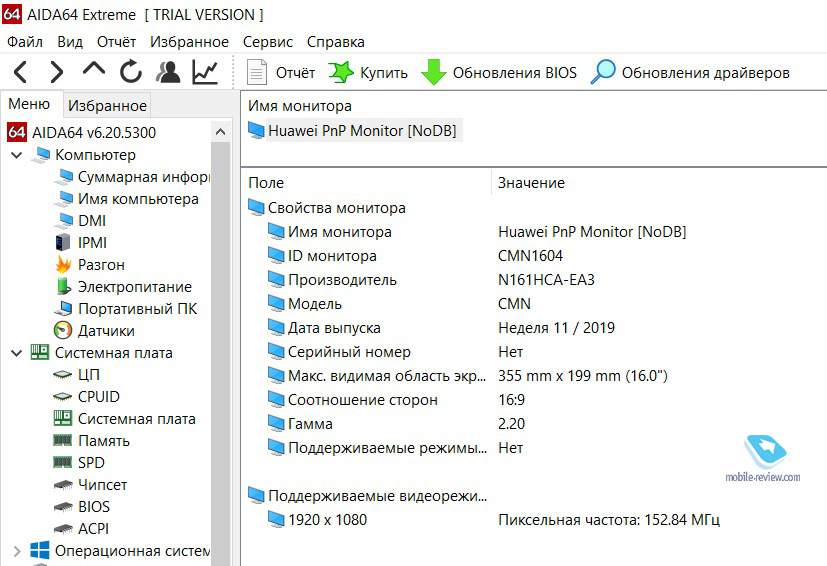Refresh the page with the circular arrow
Image resolution: width=827 pixels, height=566 pixels.
click(x=130, y=72)
